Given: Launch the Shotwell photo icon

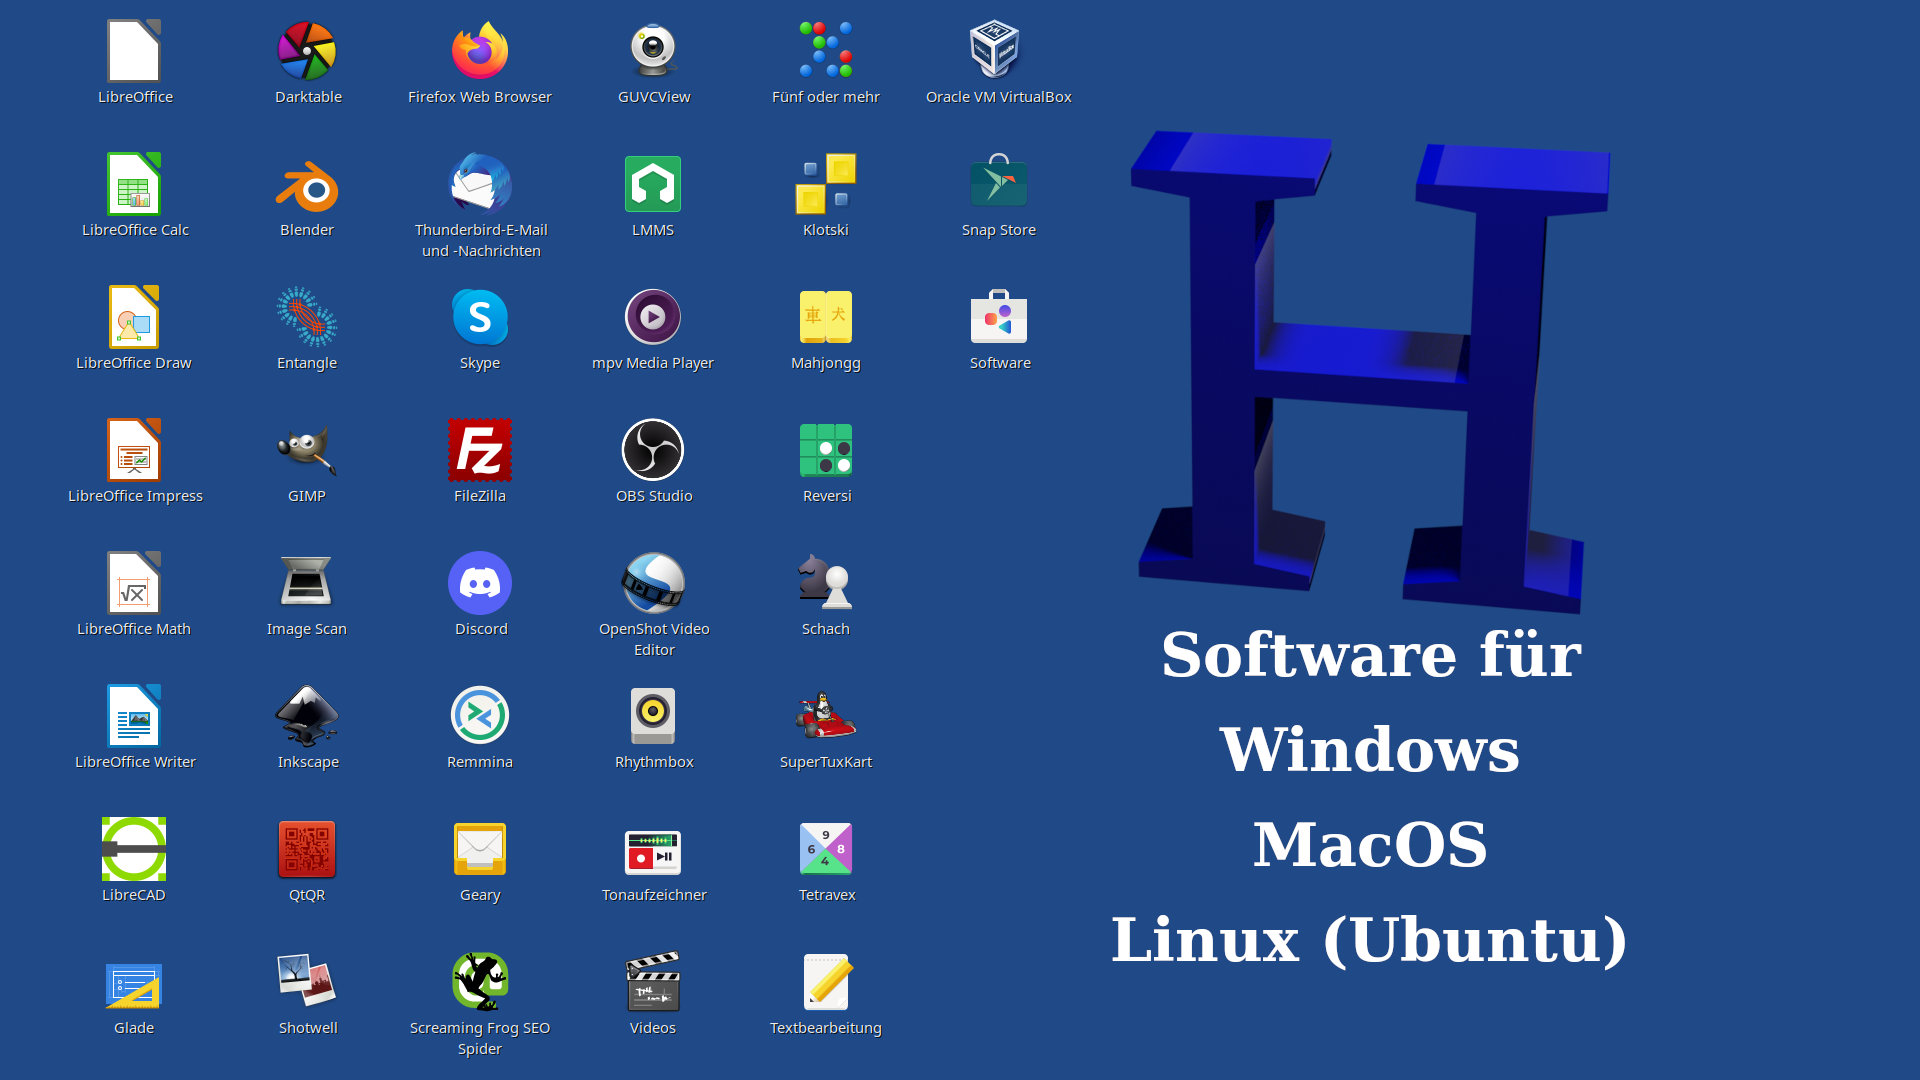Looking at the screenshot, I should [x=307, y=980].
